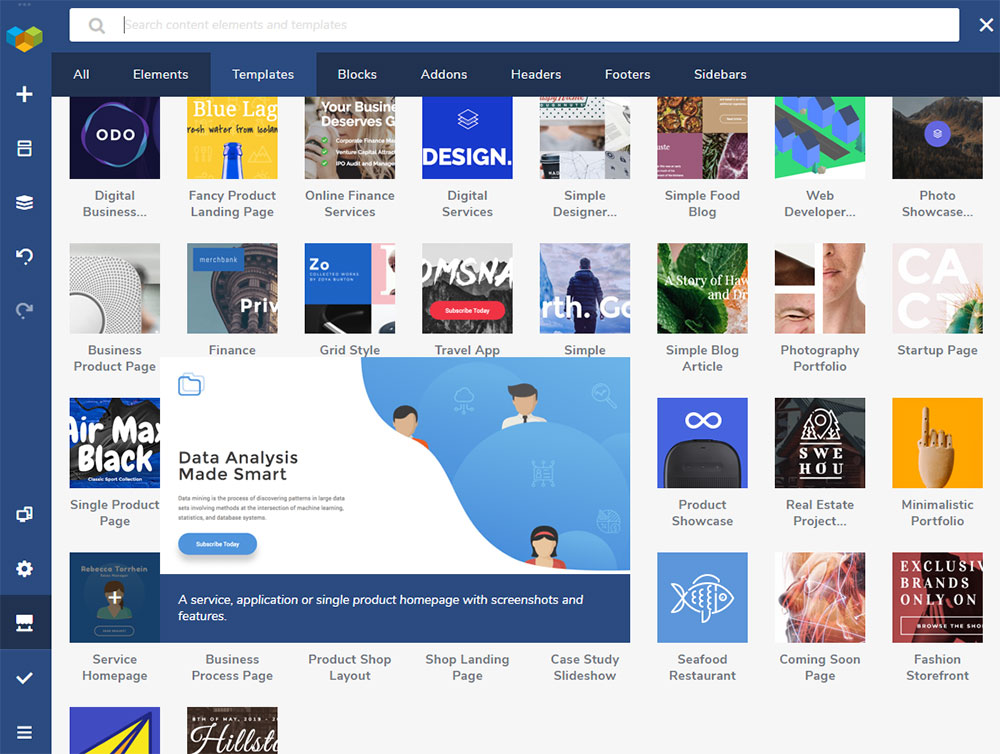
Task: Open the Responsive View devices icon
Action: point(24,514)
